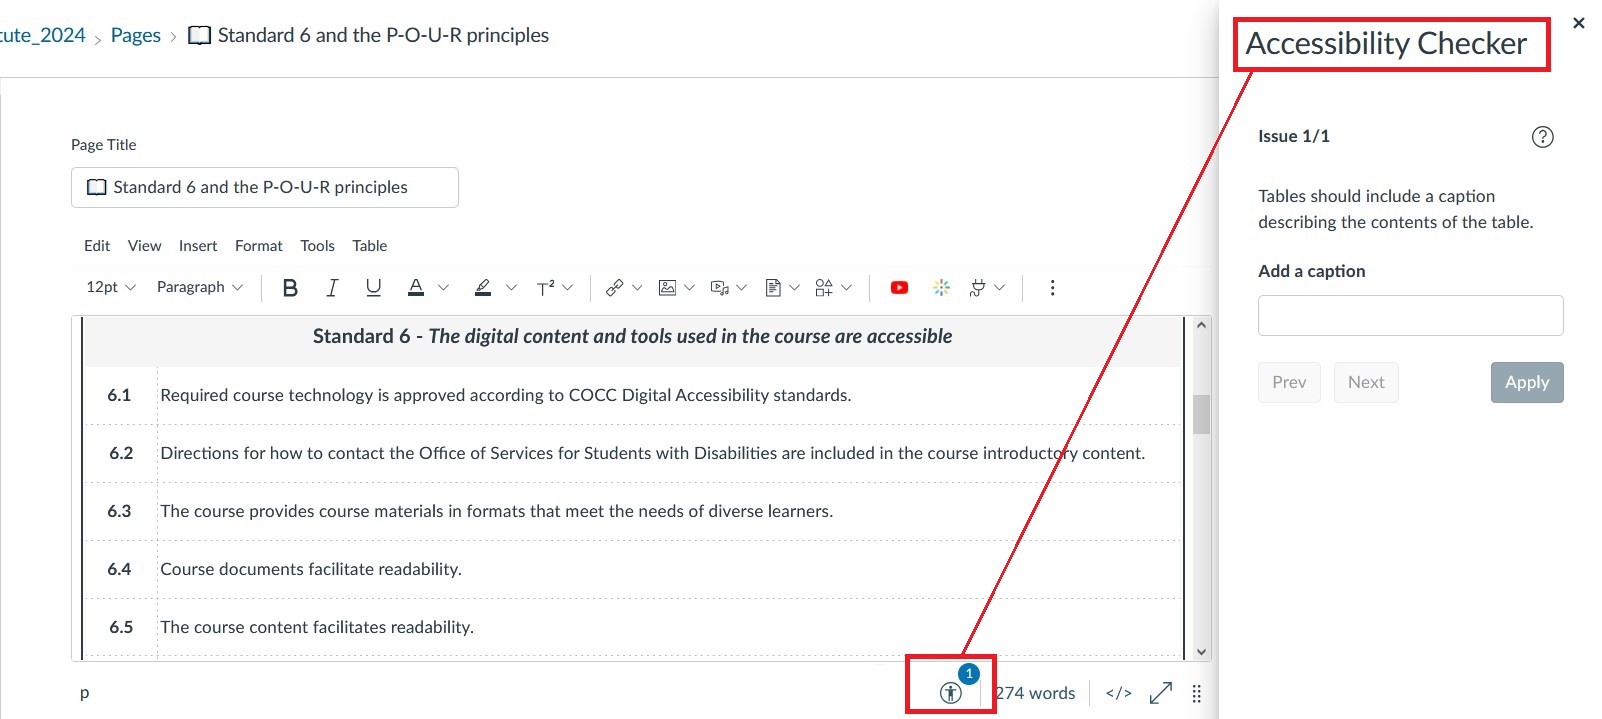
Task: Expand the highlight color options arrow
Action: click(511, 288)
